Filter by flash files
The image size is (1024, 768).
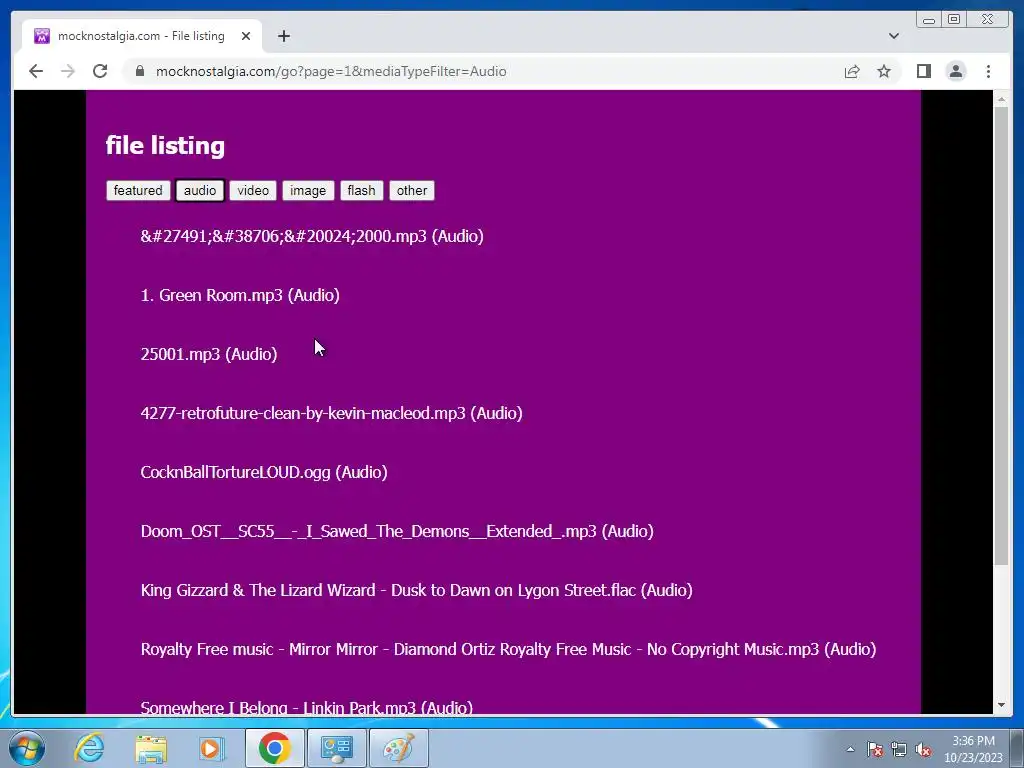361,191
